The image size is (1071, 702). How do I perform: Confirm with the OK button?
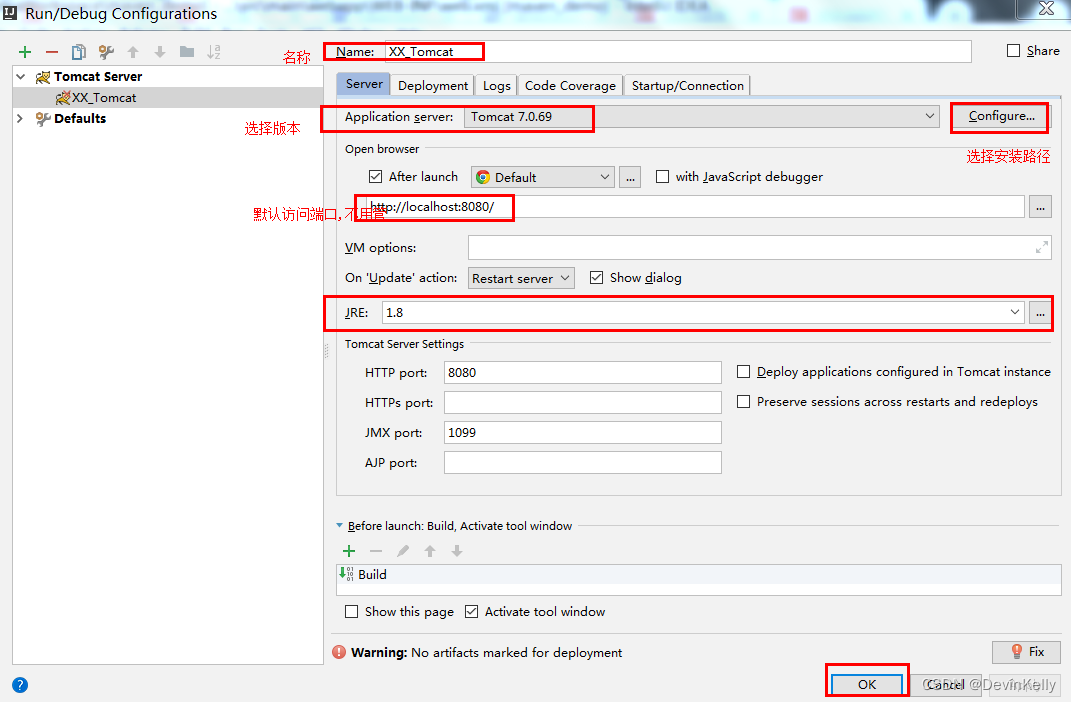point(867,684)
